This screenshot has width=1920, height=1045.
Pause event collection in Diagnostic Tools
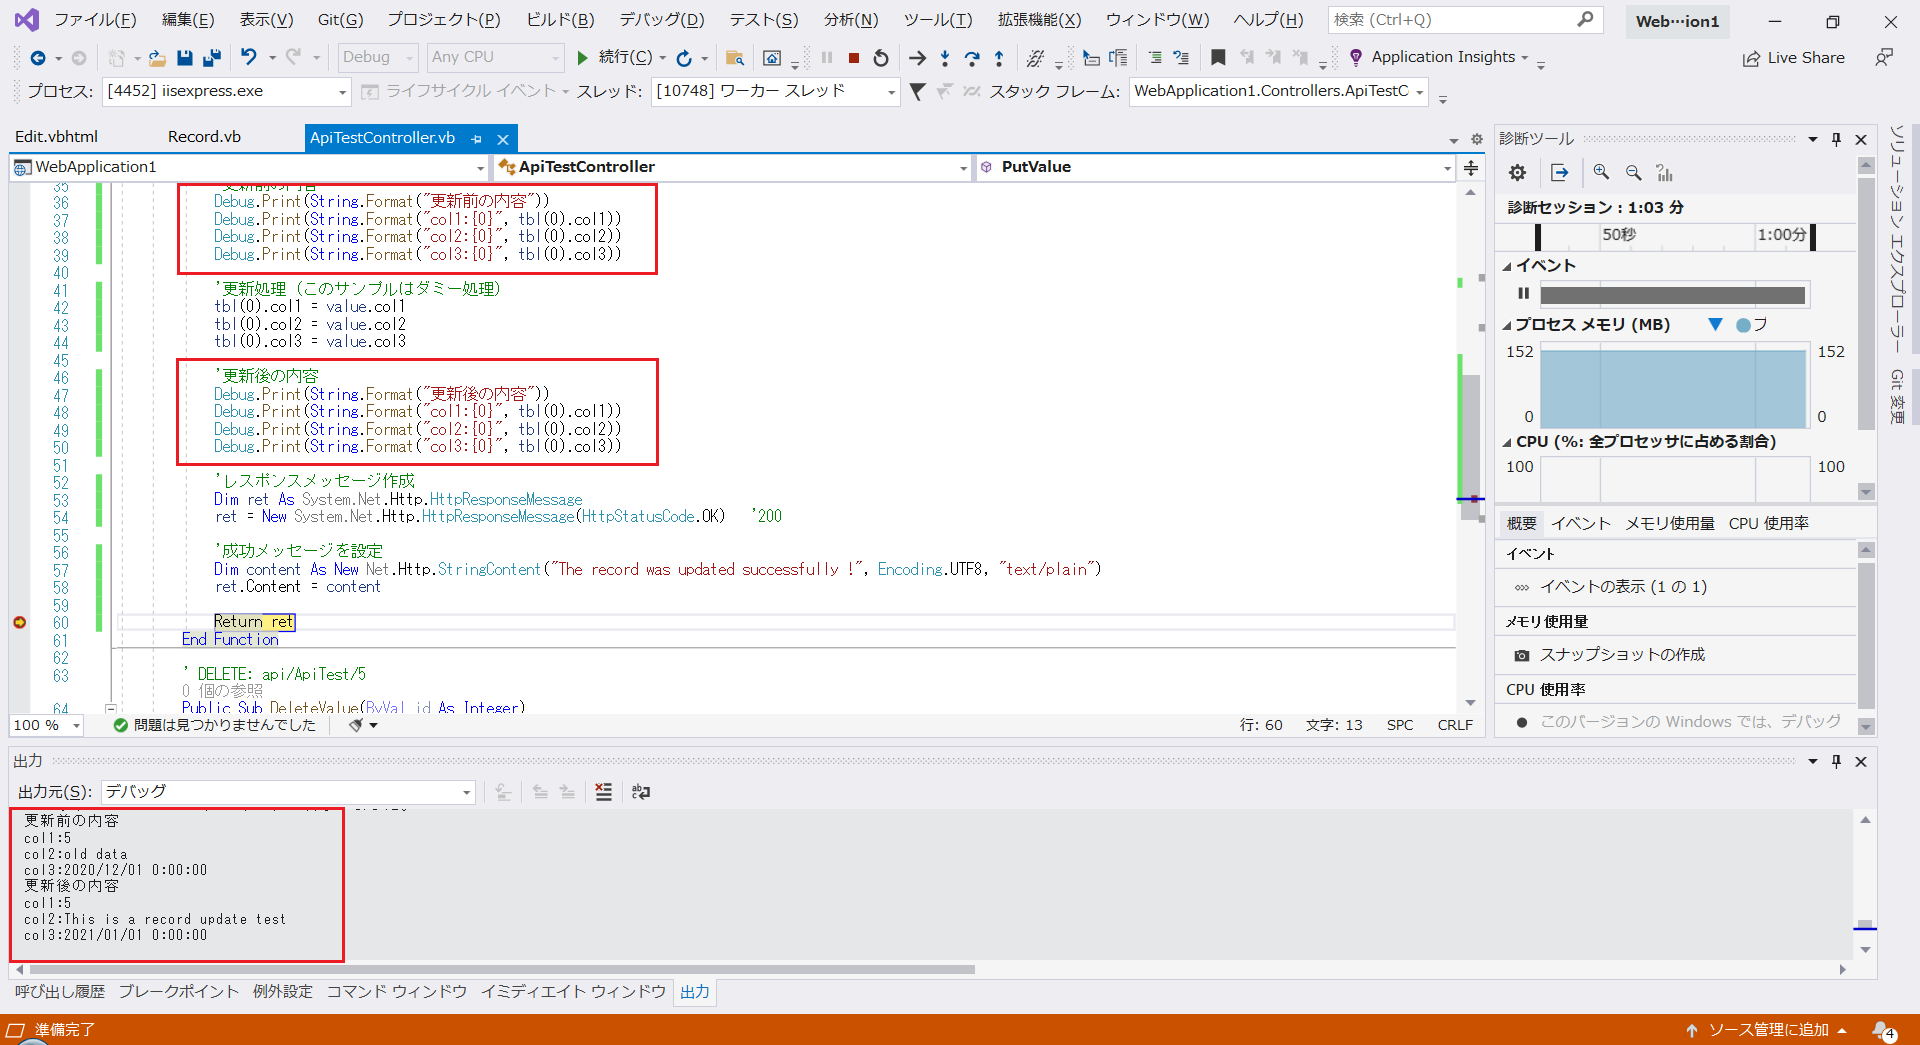(1523, 293)
